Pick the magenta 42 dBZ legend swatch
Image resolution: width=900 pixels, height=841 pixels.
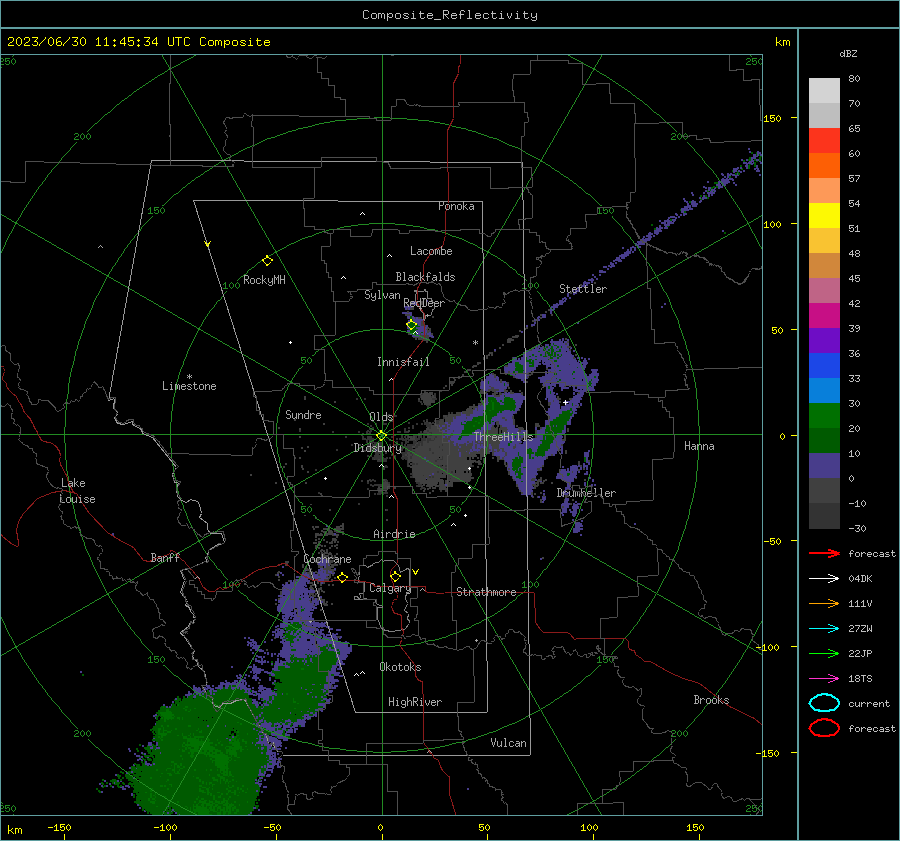click(824, 316)
